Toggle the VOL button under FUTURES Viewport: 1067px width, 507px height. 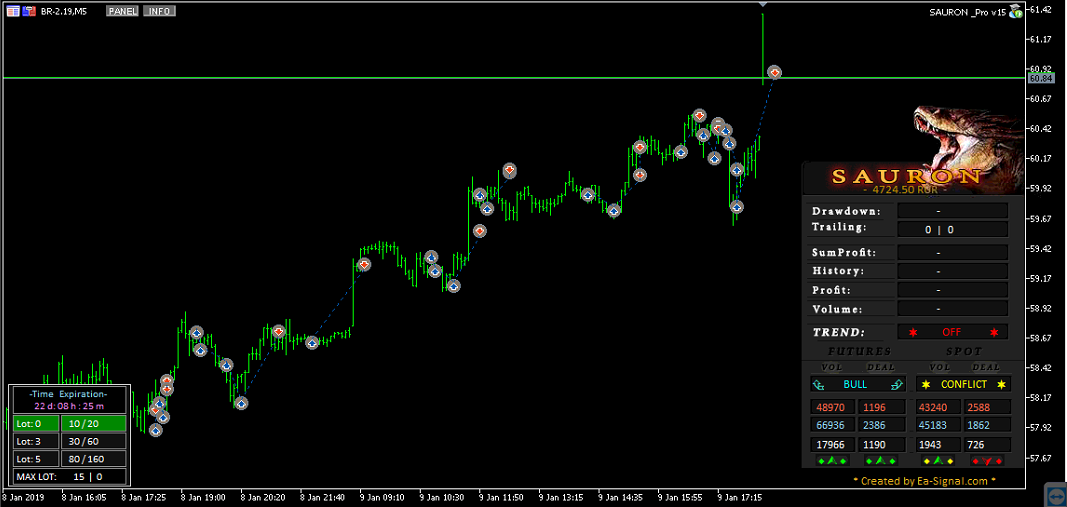coord(832,367)
